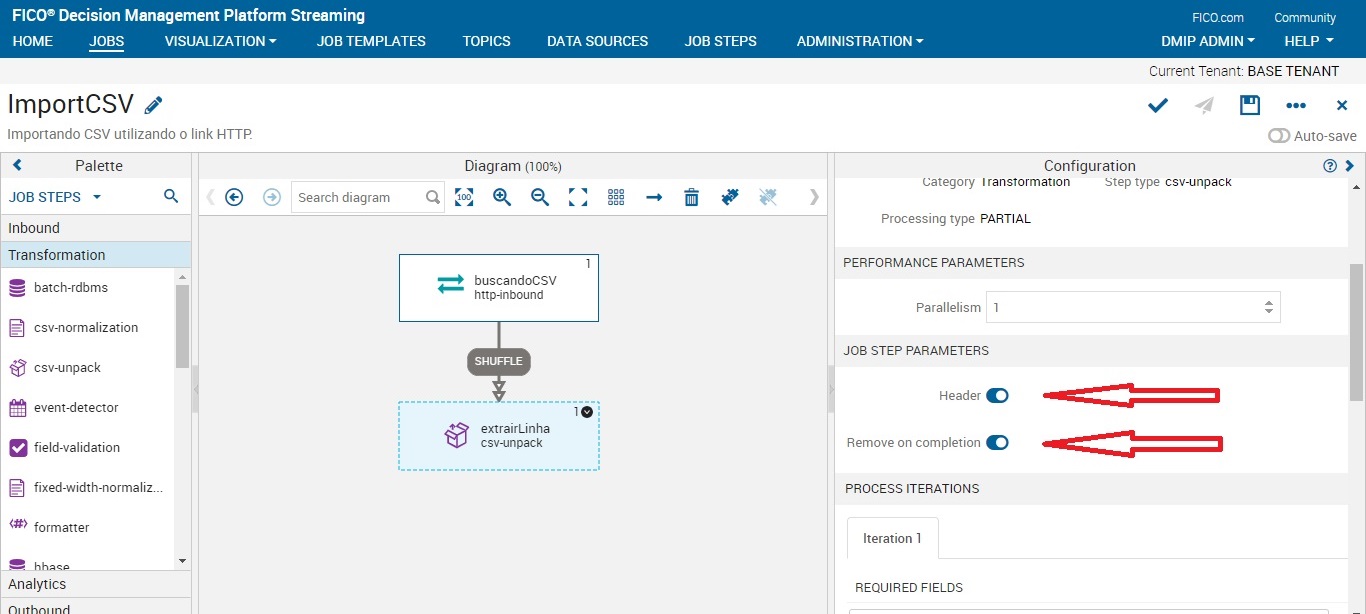Open more options via the ellipsis
This screenshot has width=1366, height=614.
coord(1296,105)
